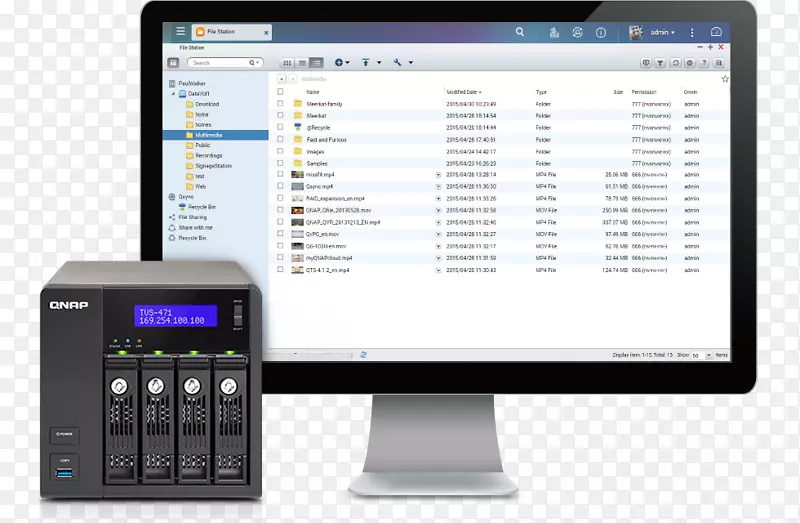Switch to detailed list view
The image size is (800, 523).
(x=316, y=63)
